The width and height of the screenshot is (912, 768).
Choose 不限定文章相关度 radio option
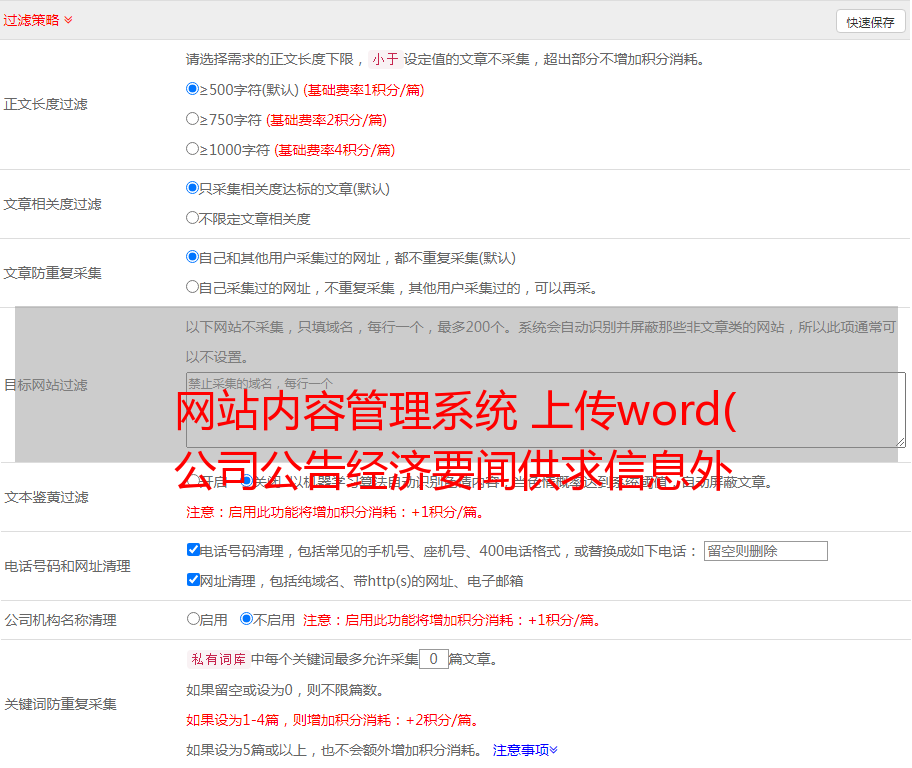[x=193, y=218]
